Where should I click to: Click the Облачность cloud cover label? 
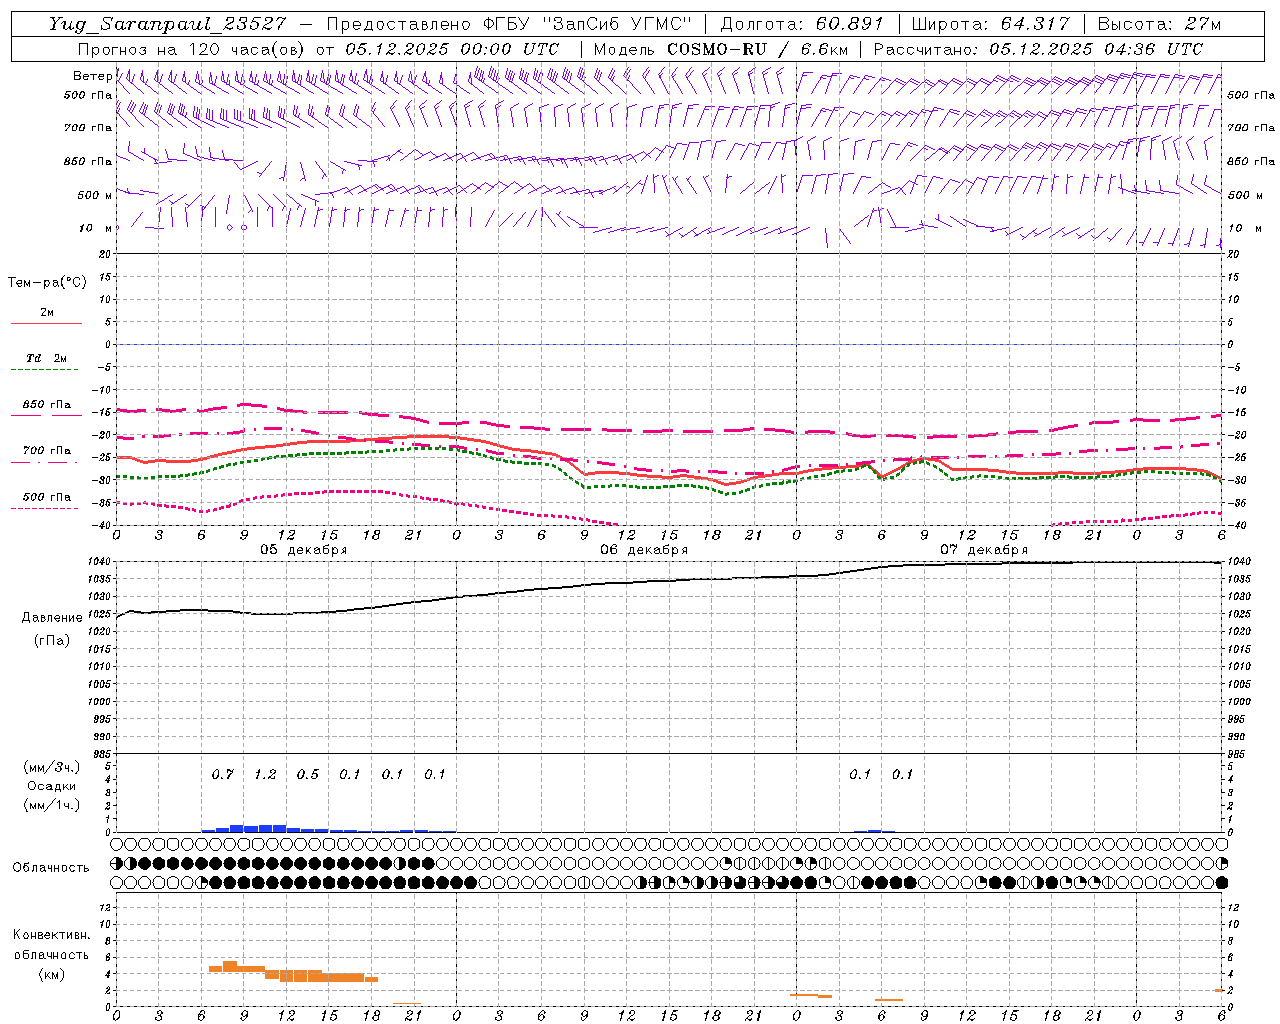pyautogui.click(x=51, y=867)
